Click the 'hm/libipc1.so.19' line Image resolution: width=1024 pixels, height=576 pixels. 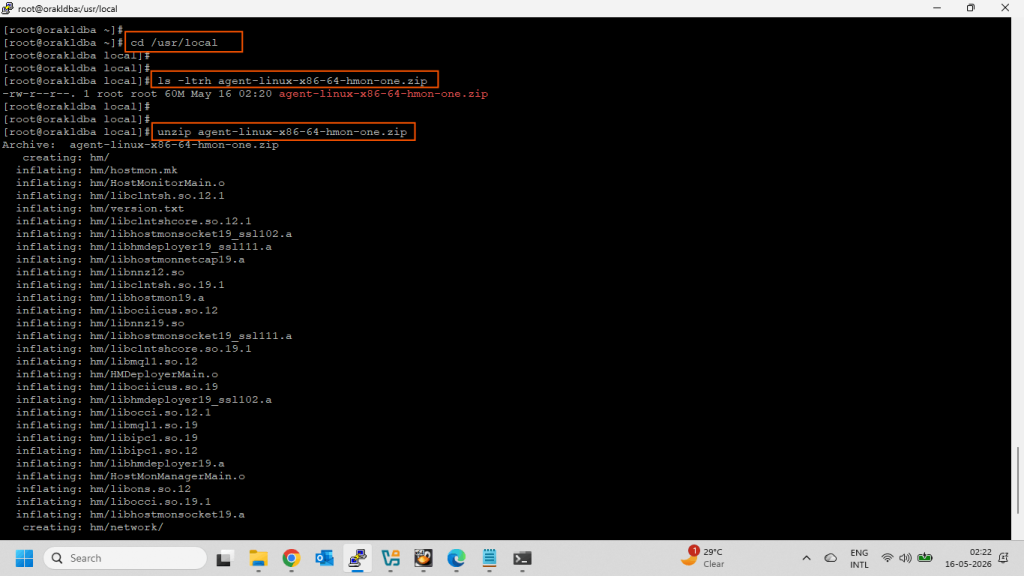(x=106, y=438)
